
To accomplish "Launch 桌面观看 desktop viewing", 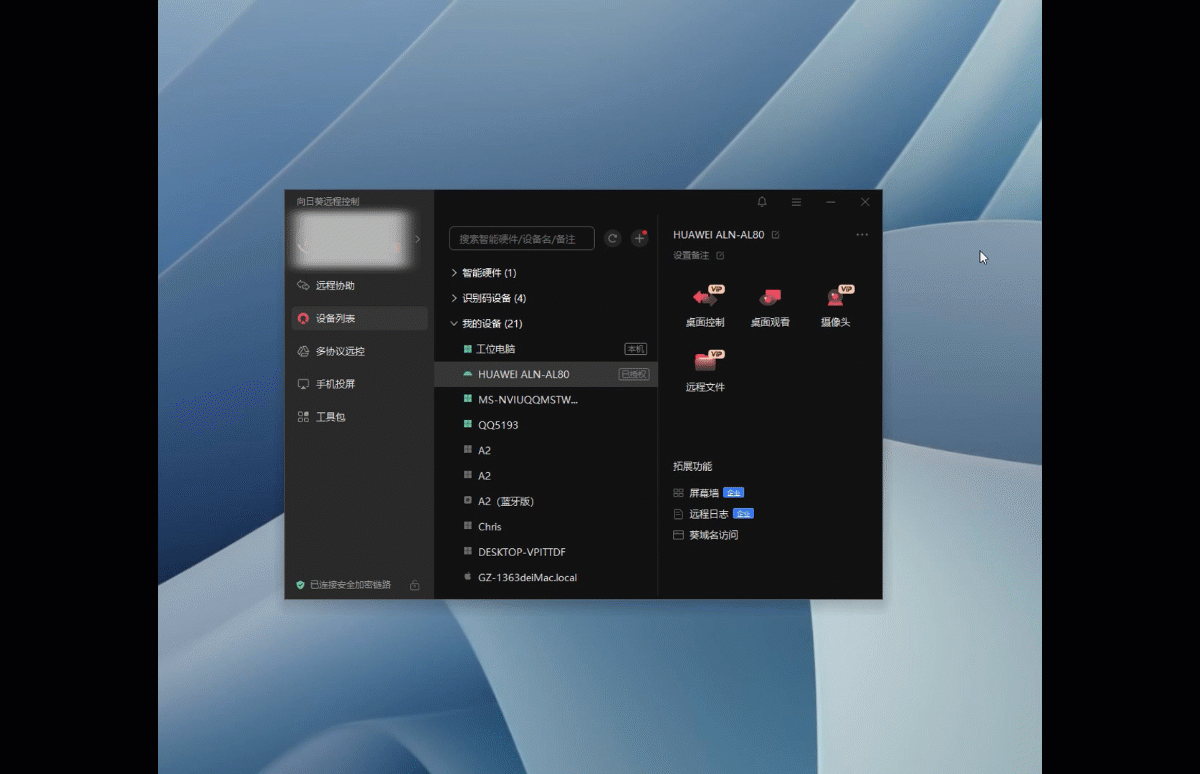I will coord(770,307).
